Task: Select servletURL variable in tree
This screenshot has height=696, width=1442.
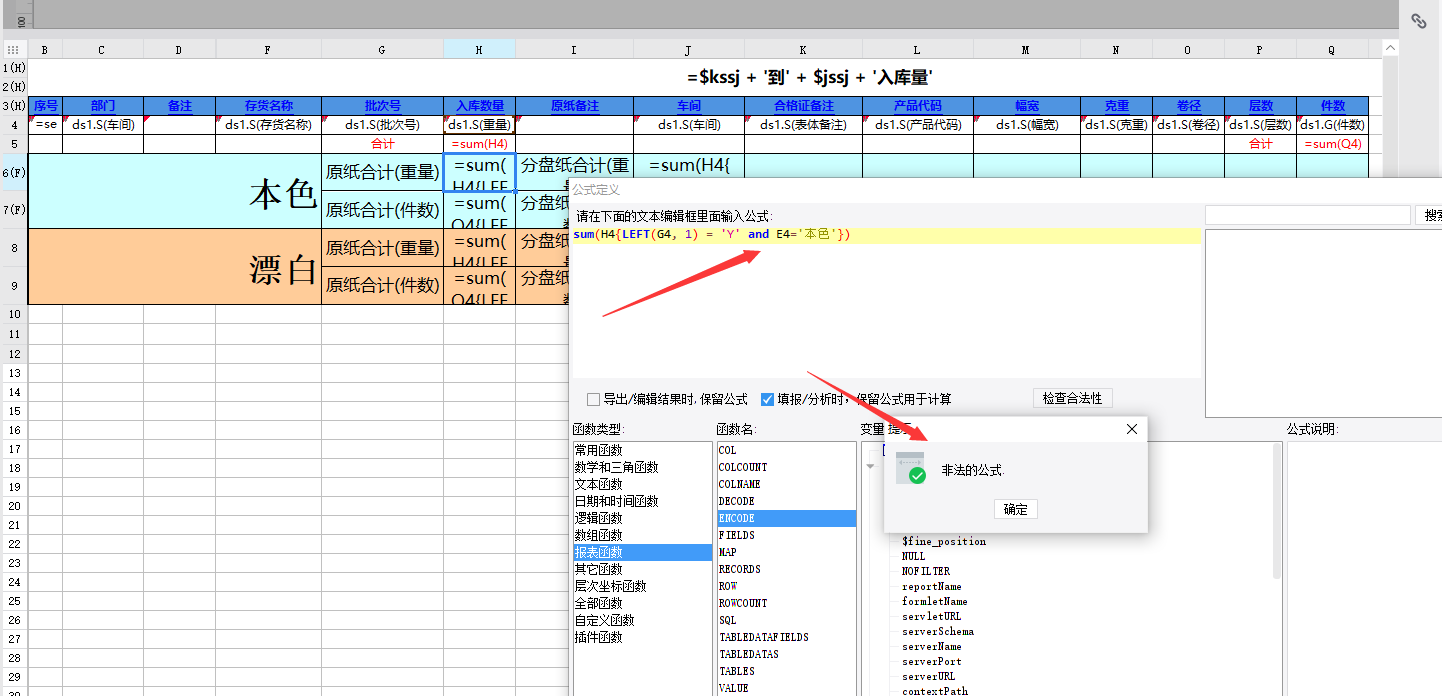Action: click(931, 616)
